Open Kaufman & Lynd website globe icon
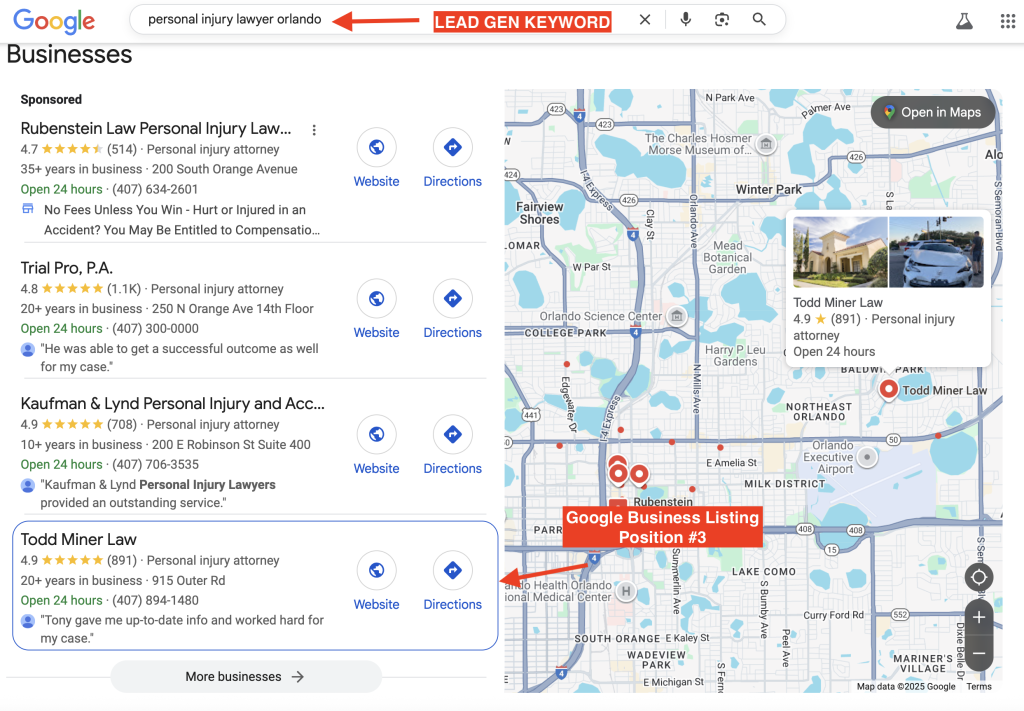Image resolution: width=1024 pixels, height=711 pixels. click(376, 434)
